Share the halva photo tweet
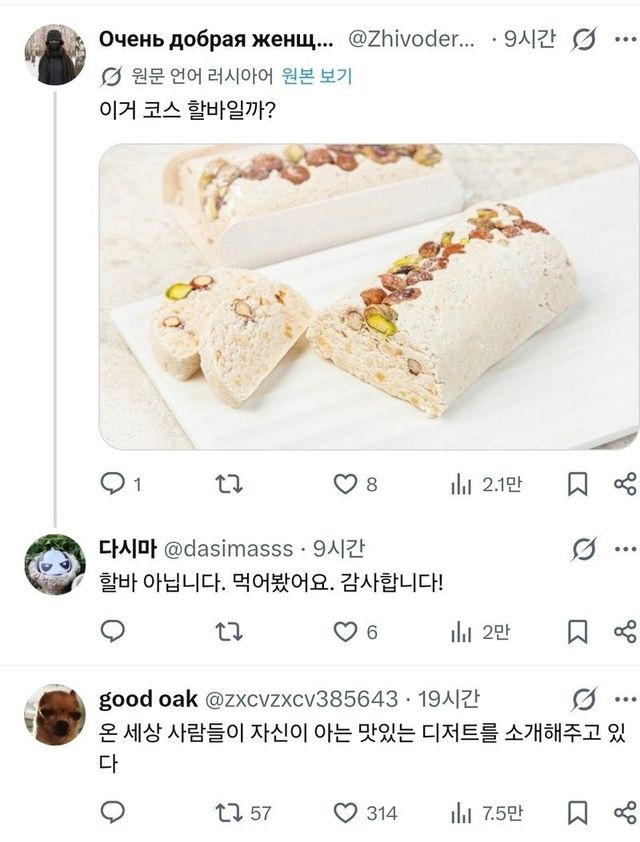 [624, 485]
